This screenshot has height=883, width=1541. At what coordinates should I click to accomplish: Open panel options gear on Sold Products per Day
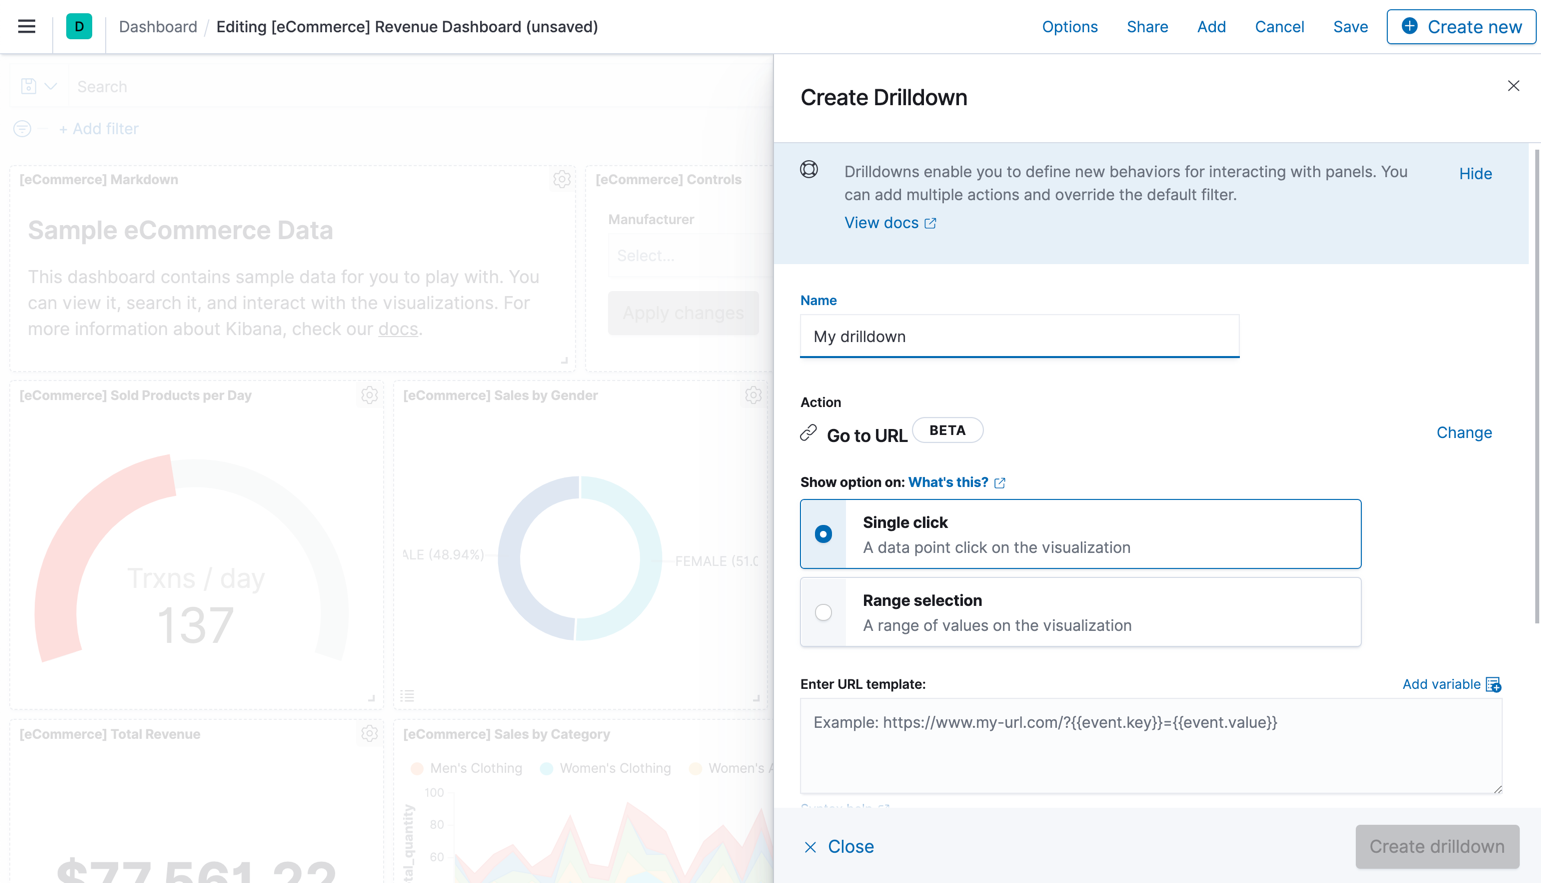point(369,395)
